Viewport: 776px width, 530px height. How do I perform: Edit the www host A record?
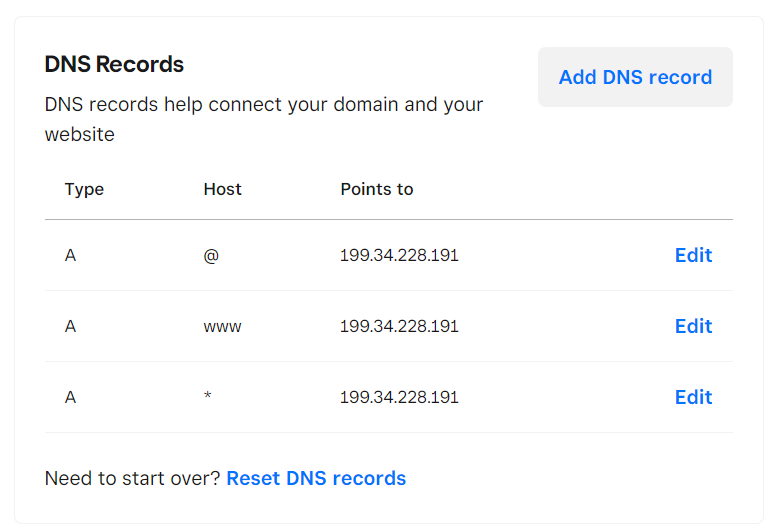[x=693, y=326]
